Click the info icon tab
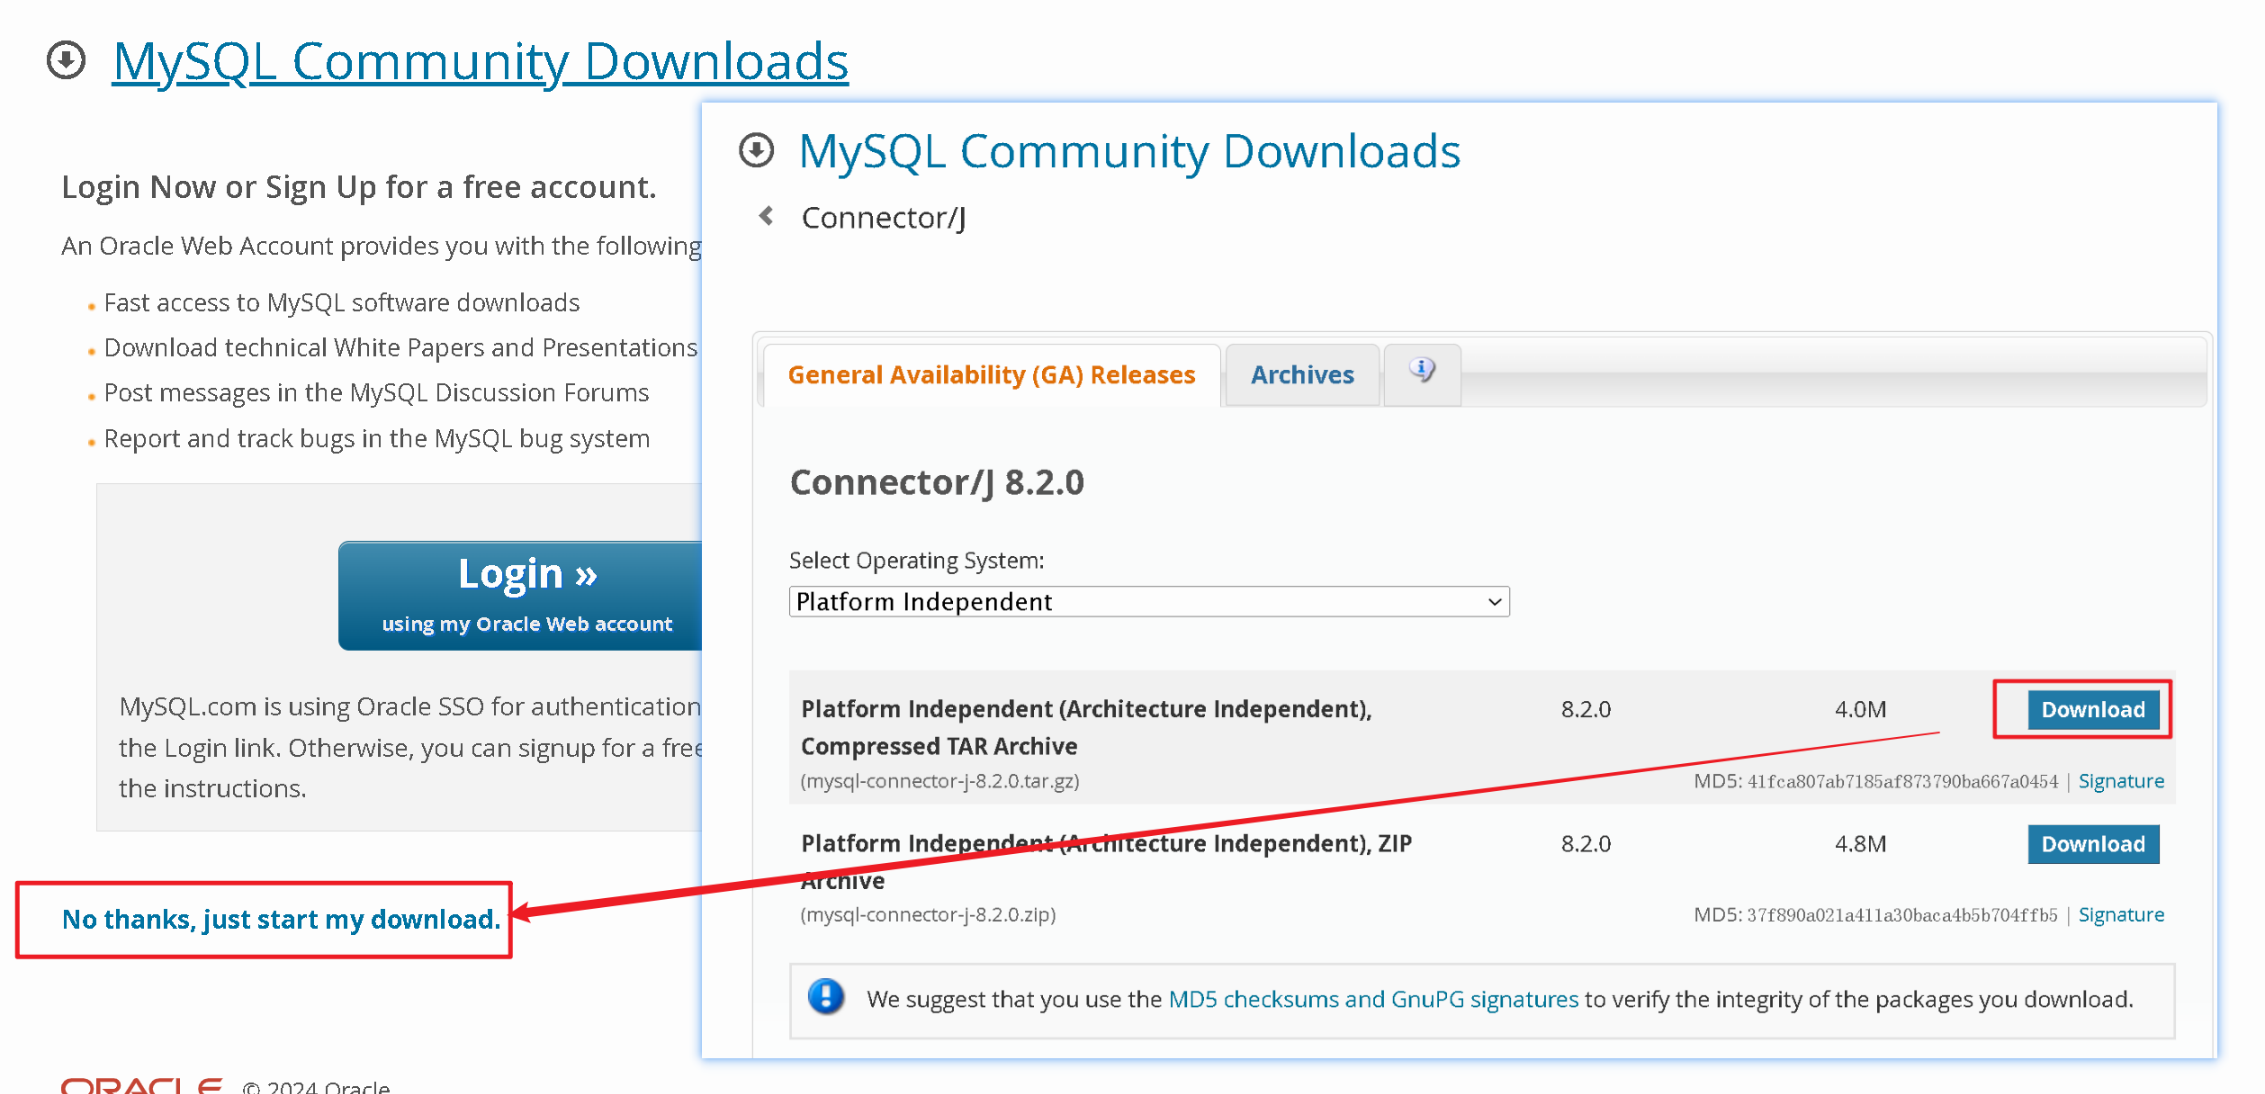2265x1094 pixels. (1422, 372)
